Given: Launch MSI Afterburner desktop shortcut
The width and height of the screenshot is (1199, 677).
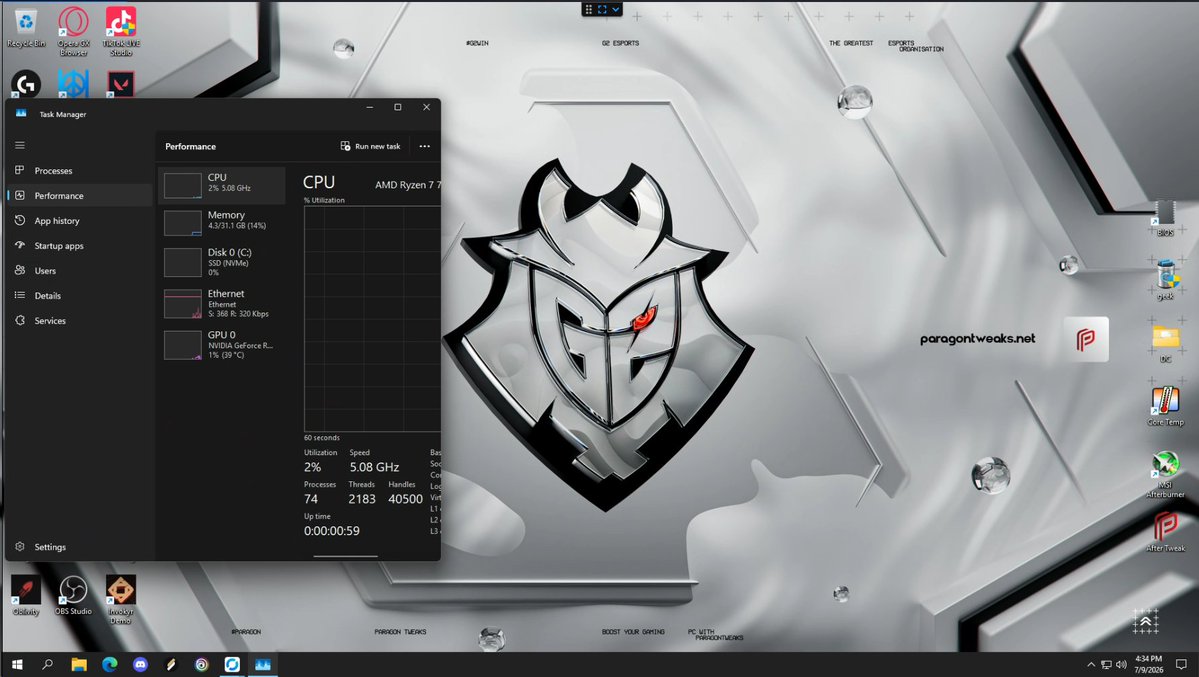Looking at the screenshot, I should (x=1165, y=474).
